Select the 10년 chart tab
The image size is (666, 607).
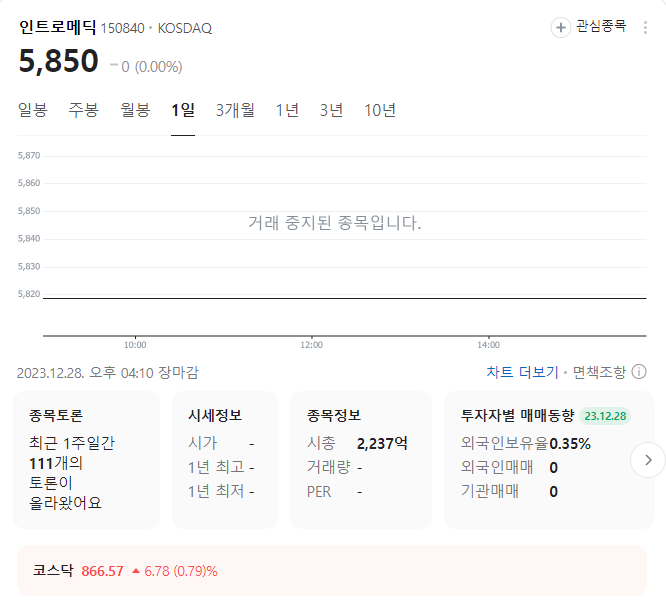pos(380,110)
